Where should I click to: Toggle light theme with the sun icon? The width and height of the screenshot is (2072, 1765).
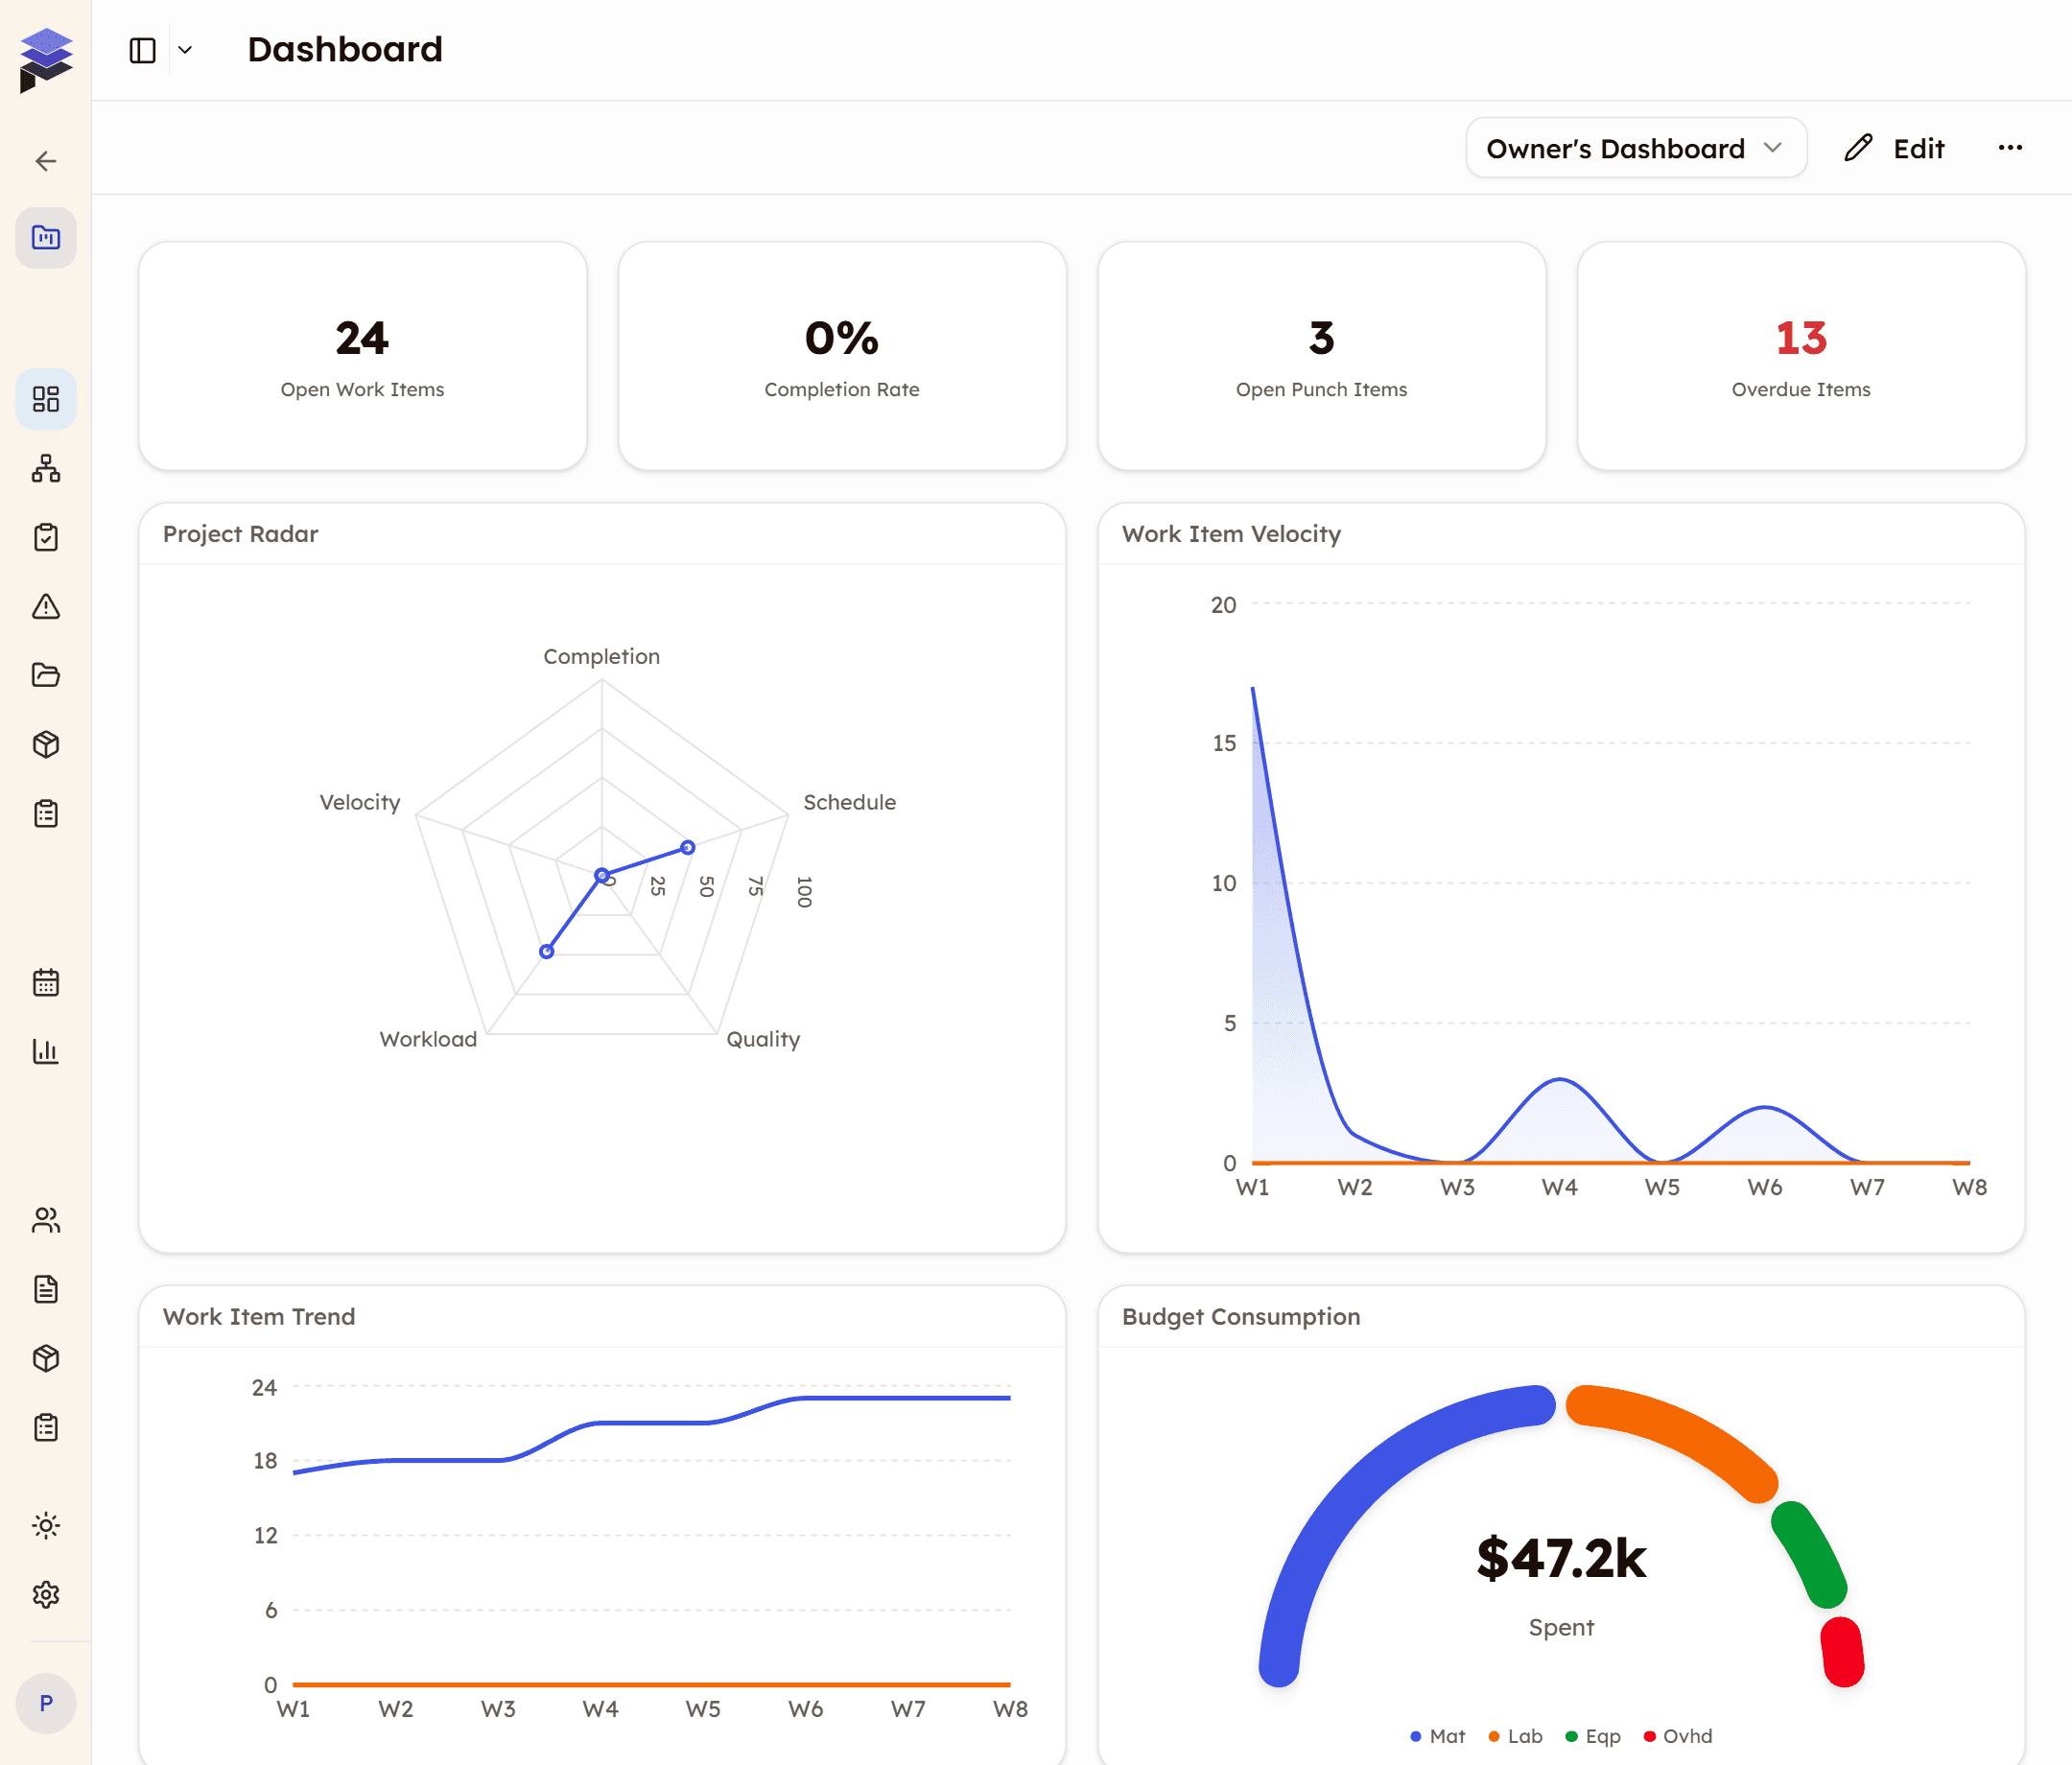pos(46,1525)
